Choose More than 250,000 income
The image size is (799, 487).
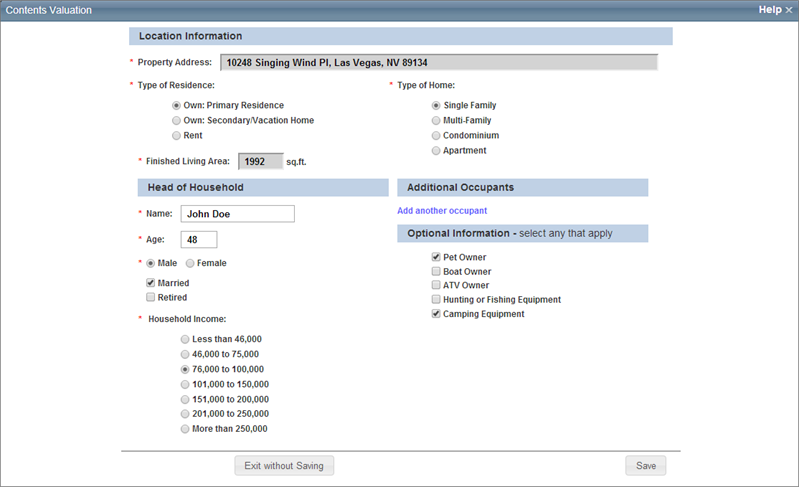click(184, 428)
